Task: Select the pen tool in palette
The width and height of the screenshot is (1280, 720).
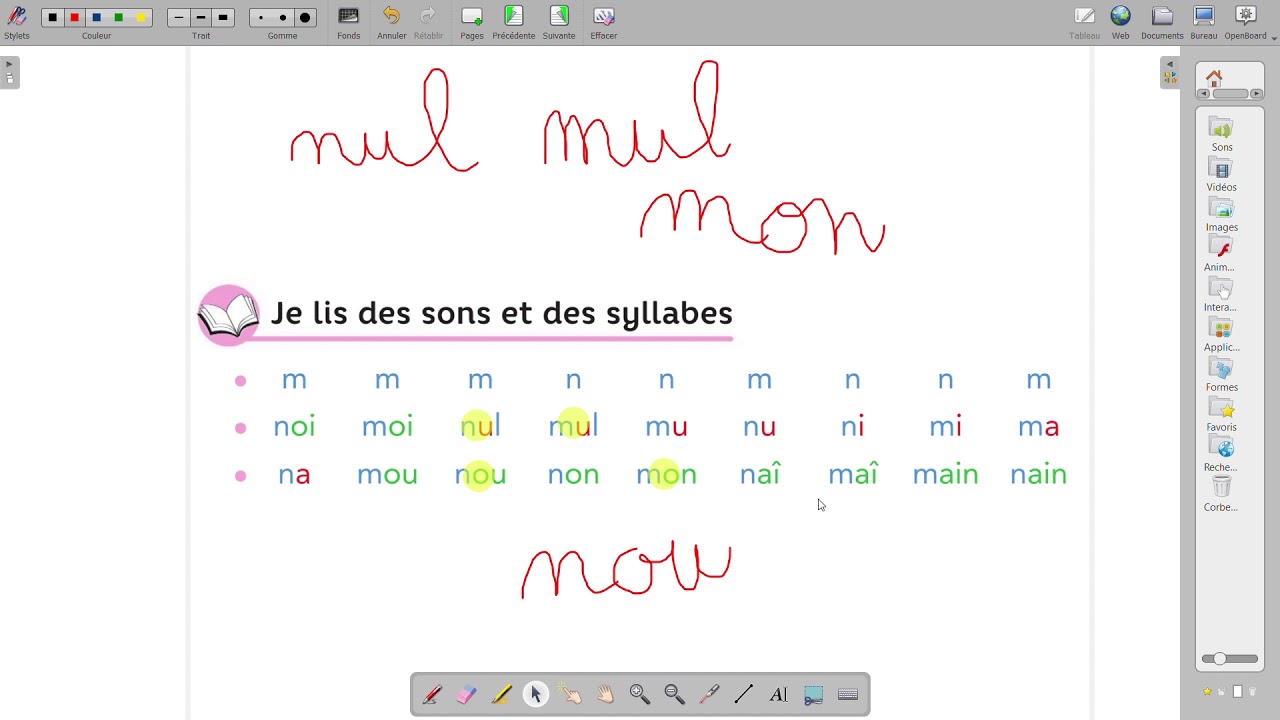Action: 432,695
